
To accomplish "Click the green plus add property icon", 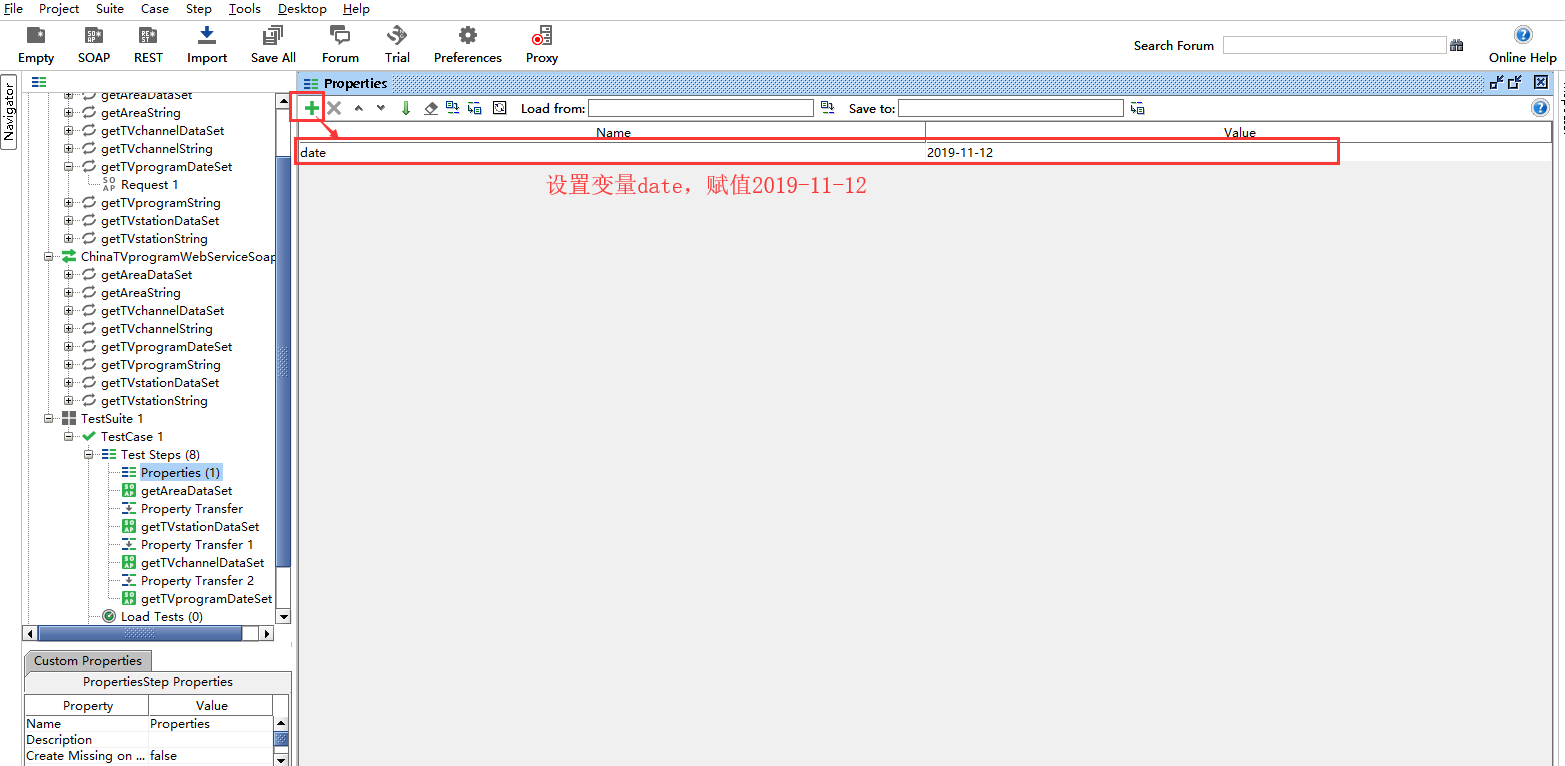I will [311, 108].
